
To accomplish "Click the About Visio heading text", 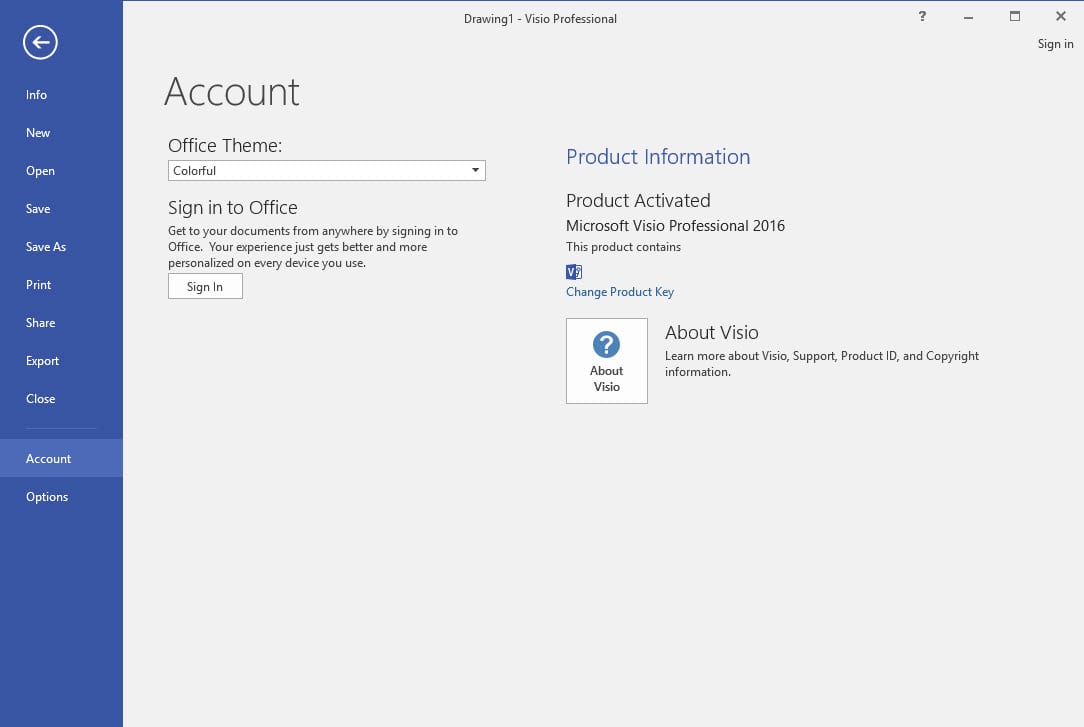I will (x=711, y=332).
